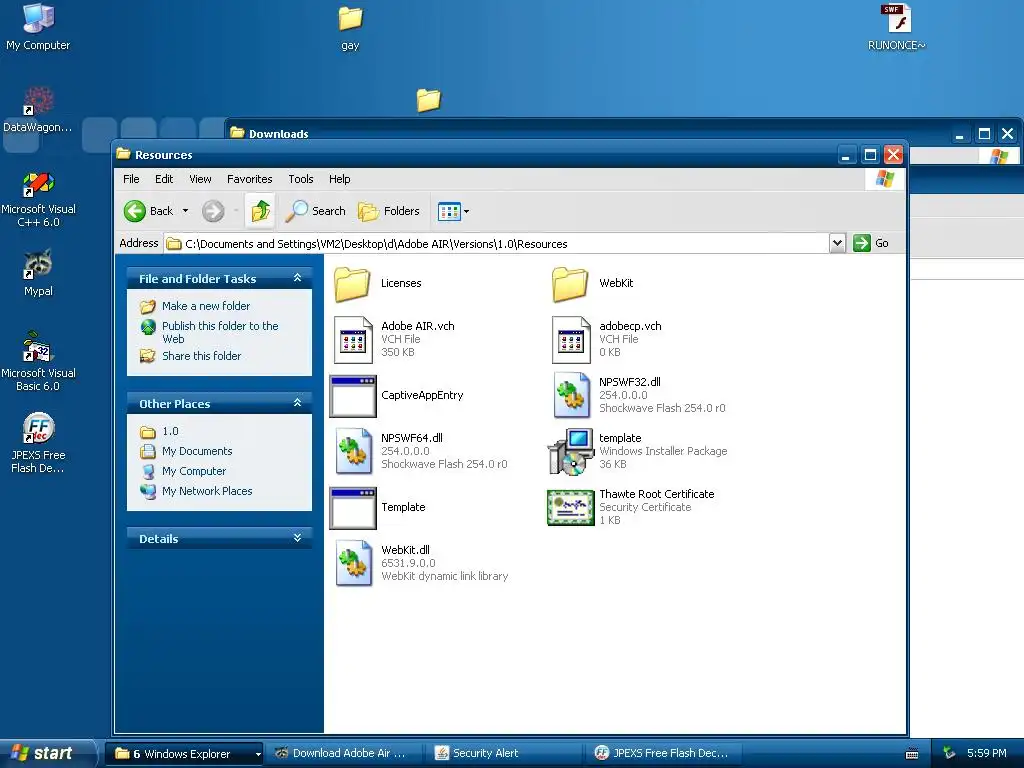Open the Views toolbar dropdown
Image resolution: width=1024 pixels, height=768 pixels.
click(453, 211)
